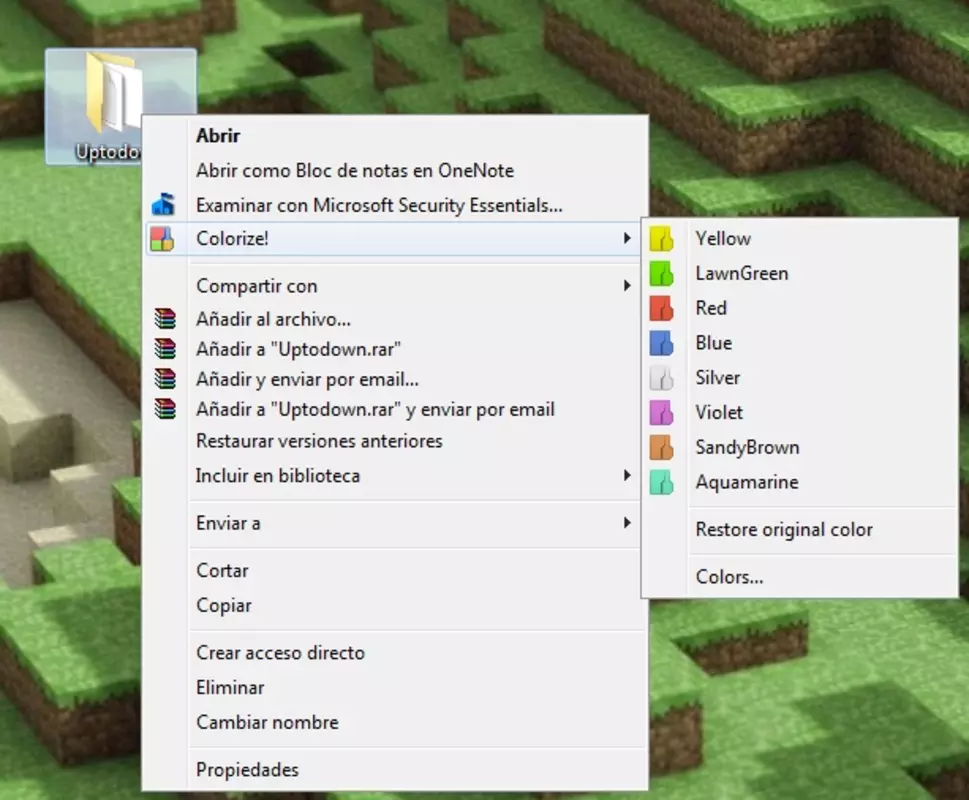Screen dimensions: 969x800
Task: Open the Colors... dialog entry
Action: tap(729, 577)
